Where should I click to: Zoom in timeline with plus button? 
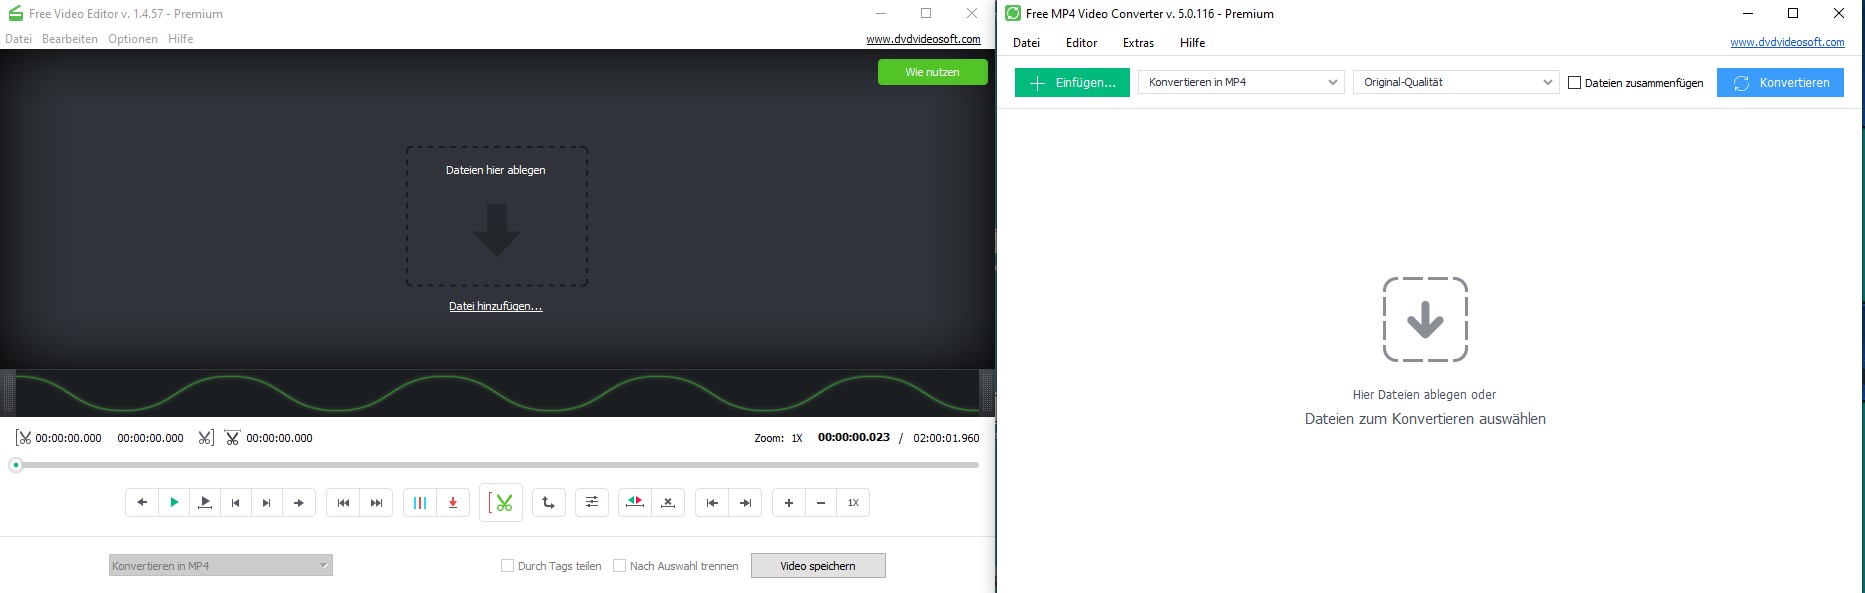[789, 502]
